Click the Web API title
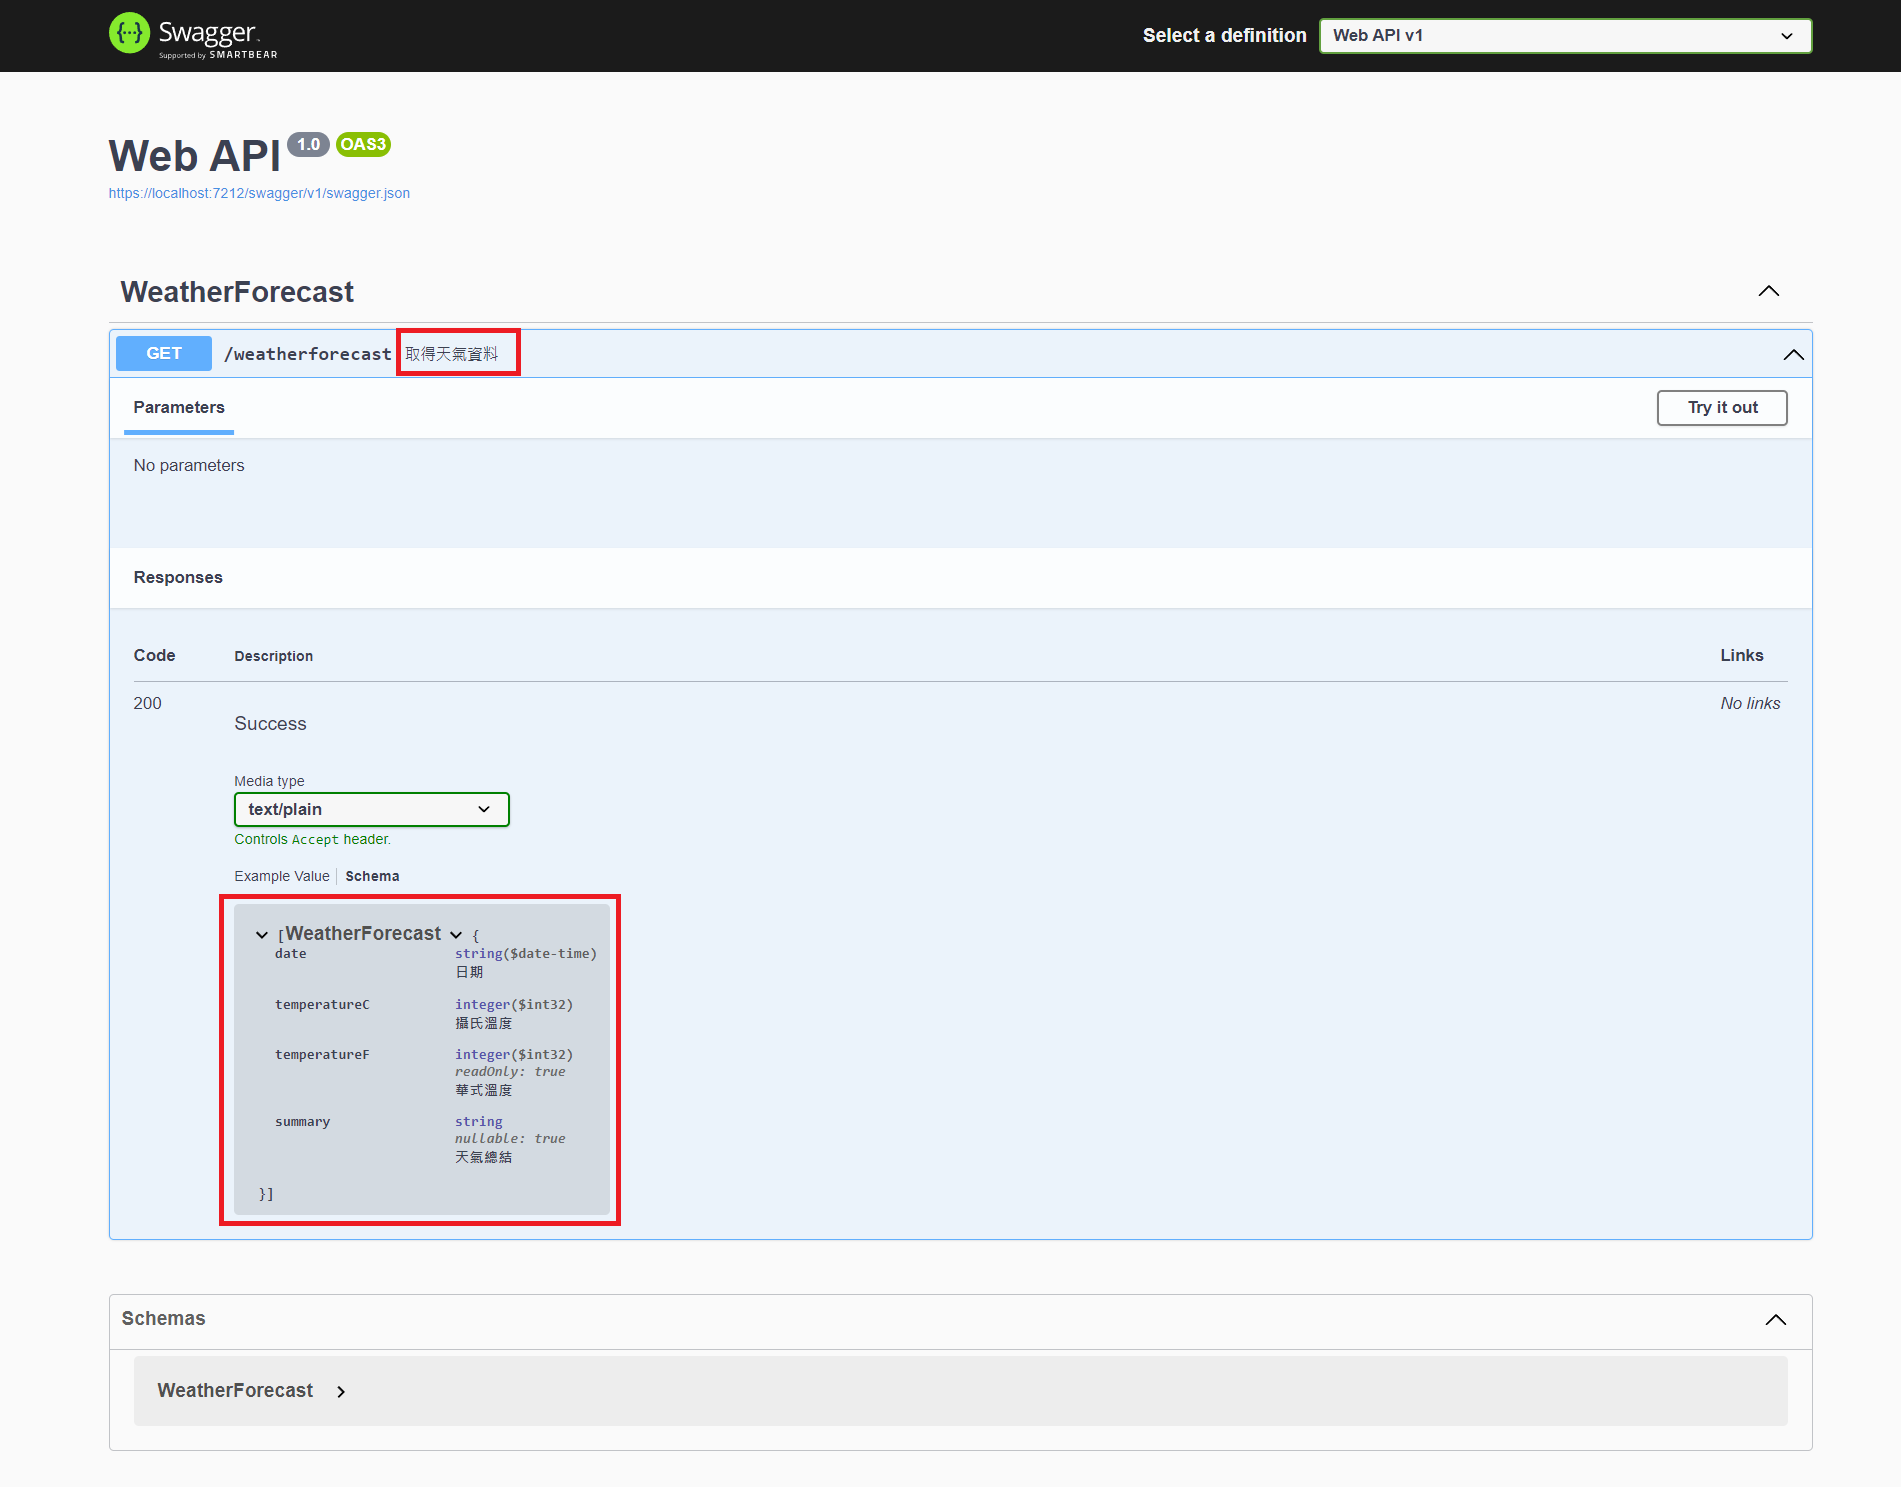This screenshot has width=1901, height=1487. point(194,156)
